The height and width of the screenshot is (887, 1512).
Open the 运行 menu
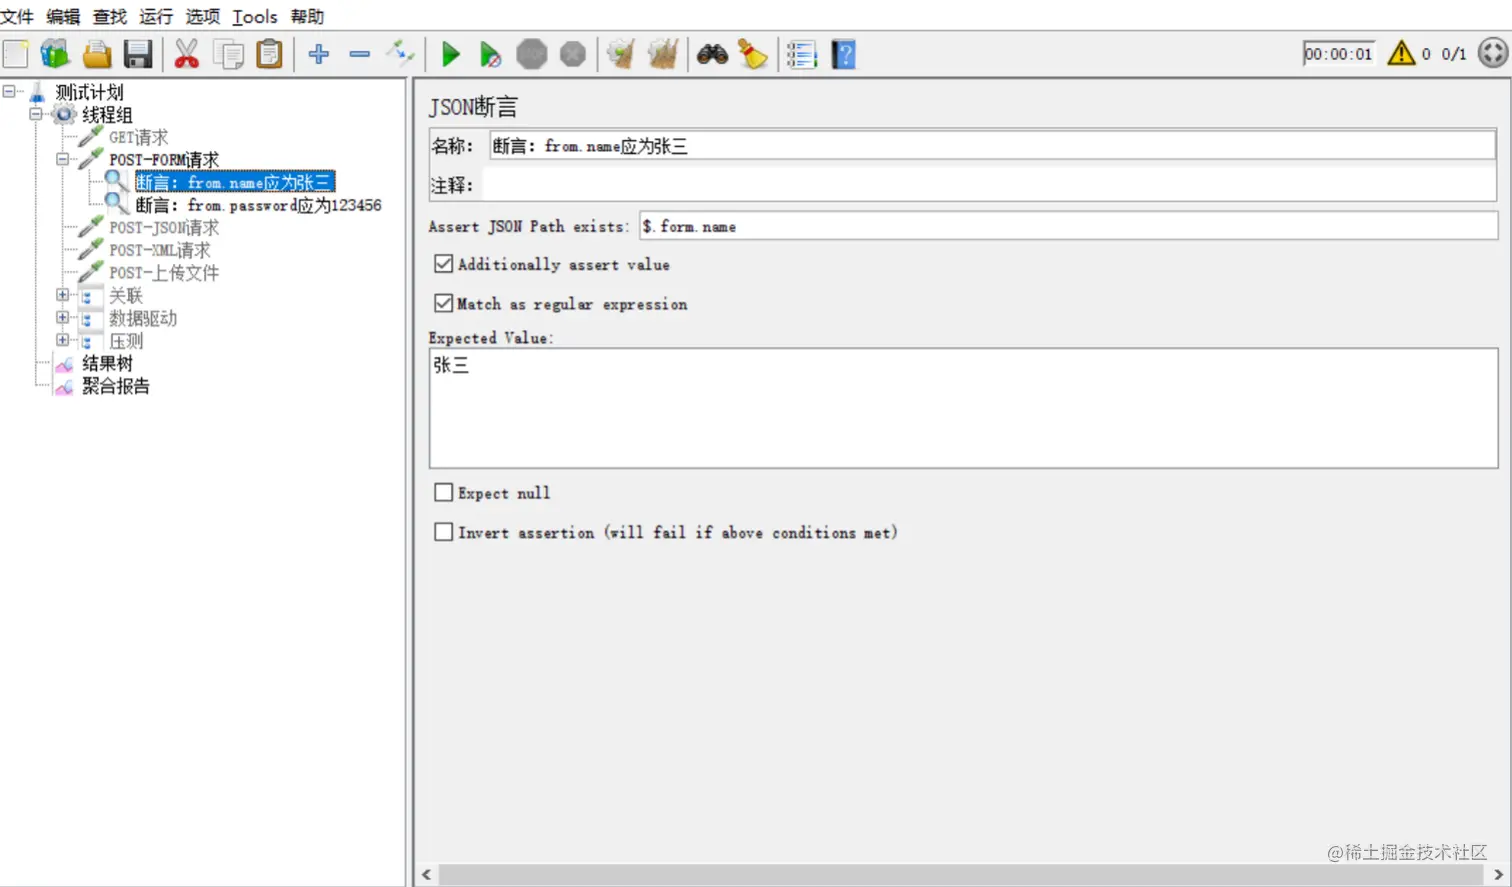156,17
